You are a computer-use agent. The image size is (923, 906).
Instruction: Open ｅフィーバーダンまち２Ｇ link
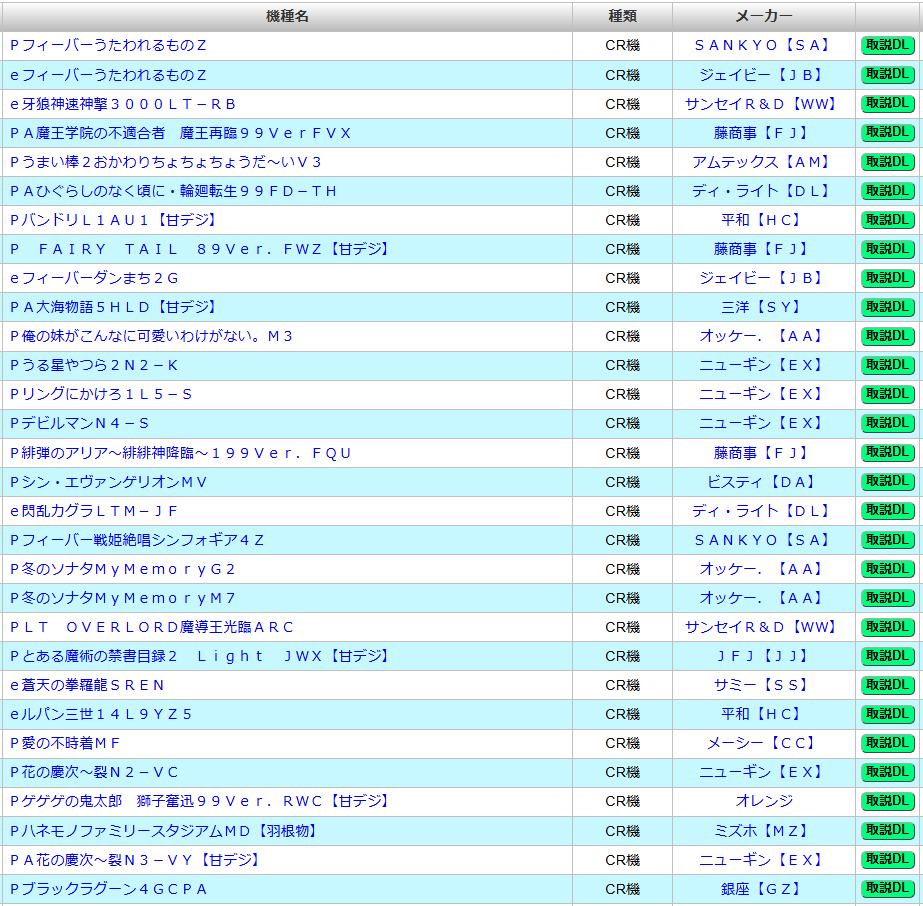pyautogui.click(x=94, y=278)
